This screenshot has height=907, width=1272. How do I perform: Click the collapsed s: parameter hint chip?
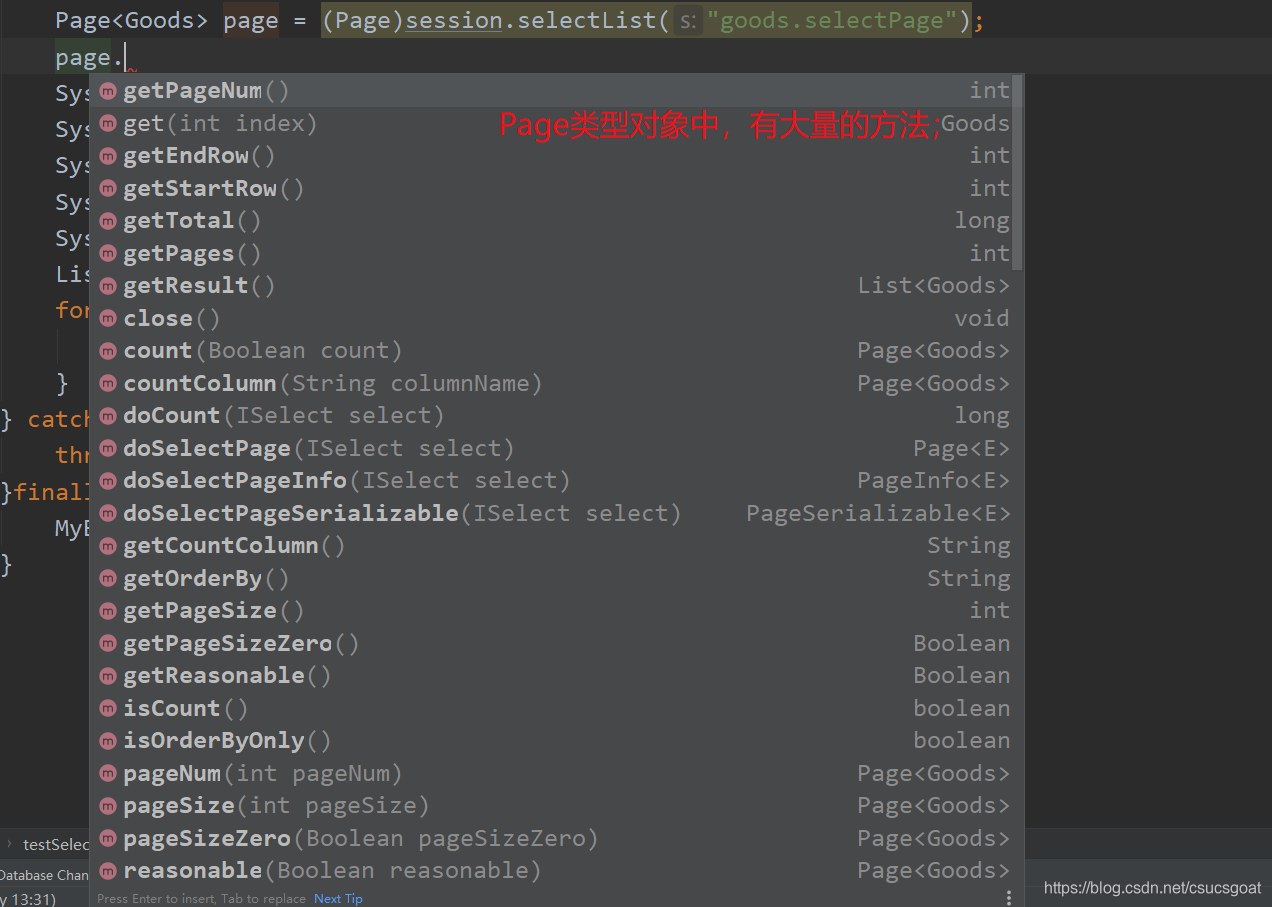tap(686, 20)
